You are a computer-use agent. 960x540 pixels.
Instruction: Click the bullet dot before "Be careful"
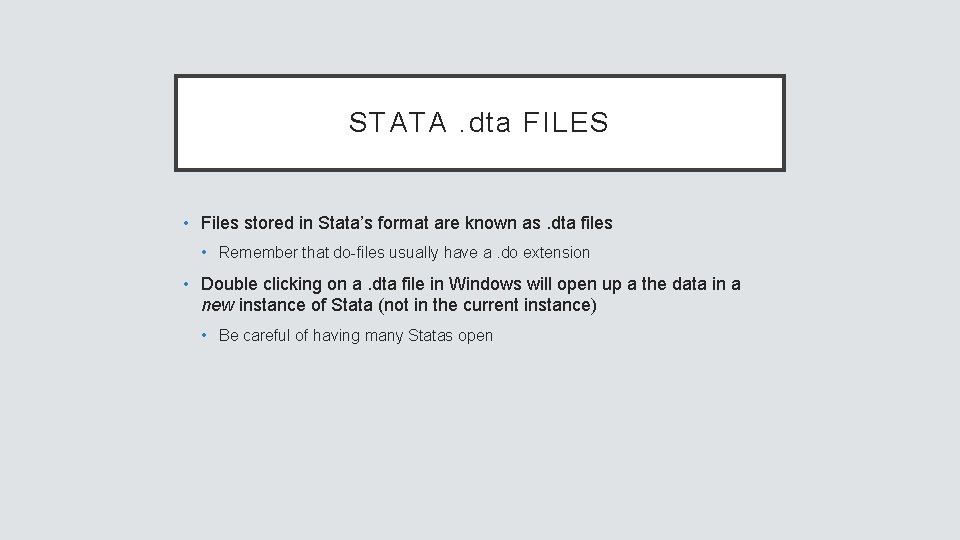(205, 336)
